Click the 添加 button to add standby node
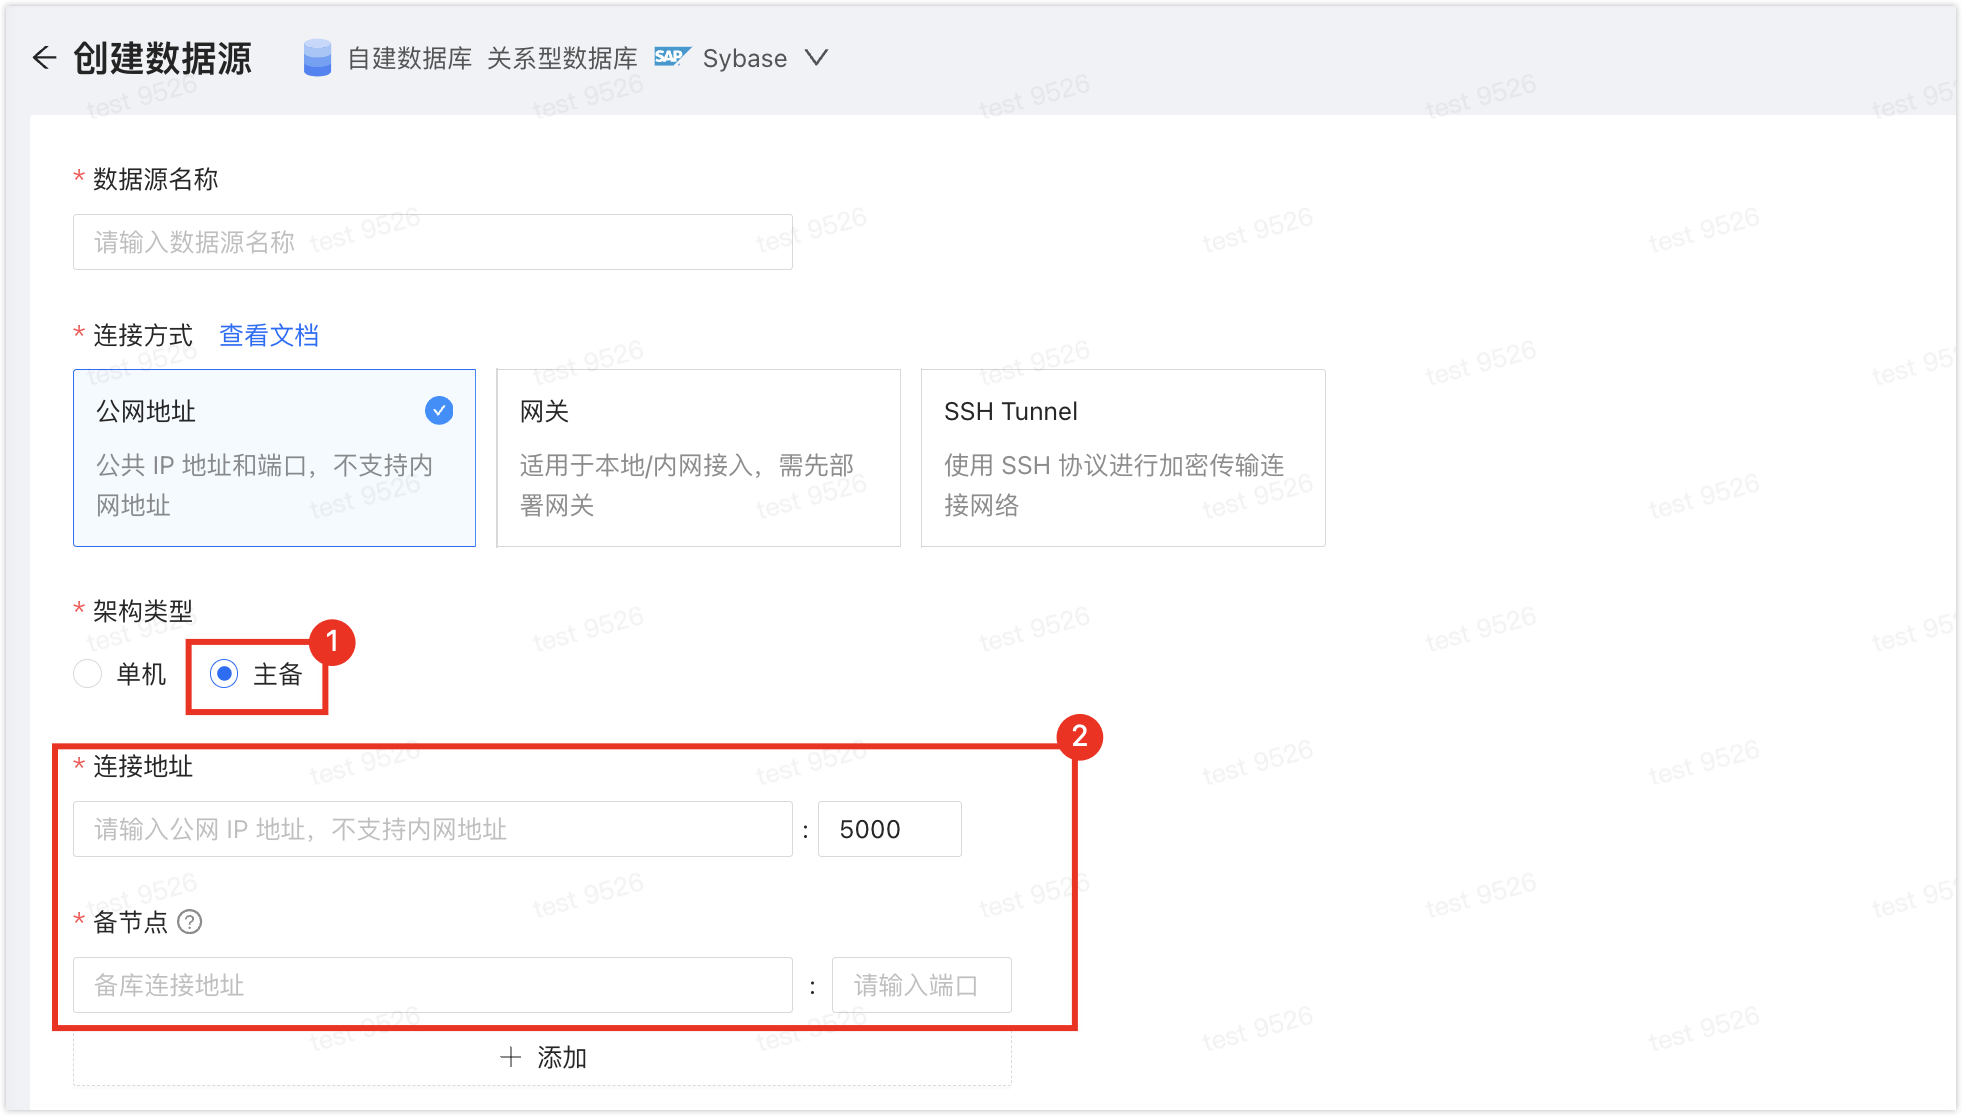The image size is (1962, 1116). tap(542, 1057)
